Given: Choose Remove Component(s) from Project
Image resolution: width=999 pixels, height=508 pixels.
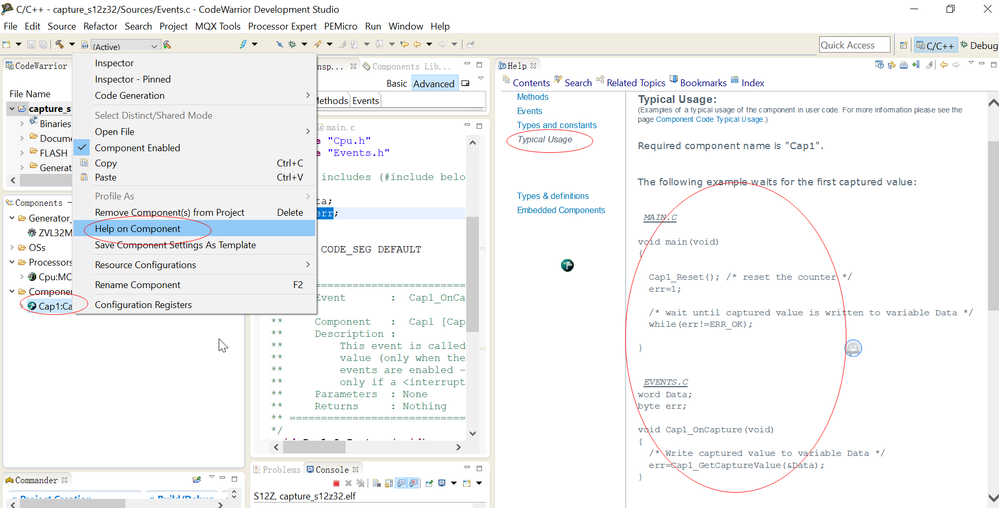Looking at the screenshot, I should pyautogui.click(x=194, y=212).
